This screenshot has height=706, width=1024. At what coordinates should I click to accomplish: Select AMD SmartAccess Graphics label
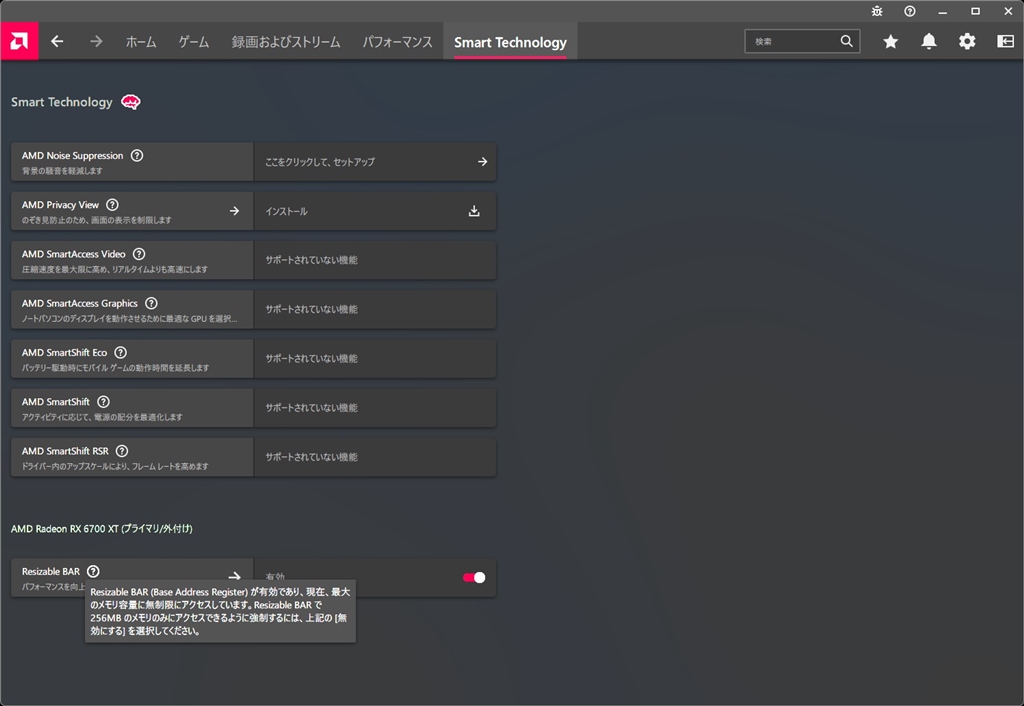(80, 303)
